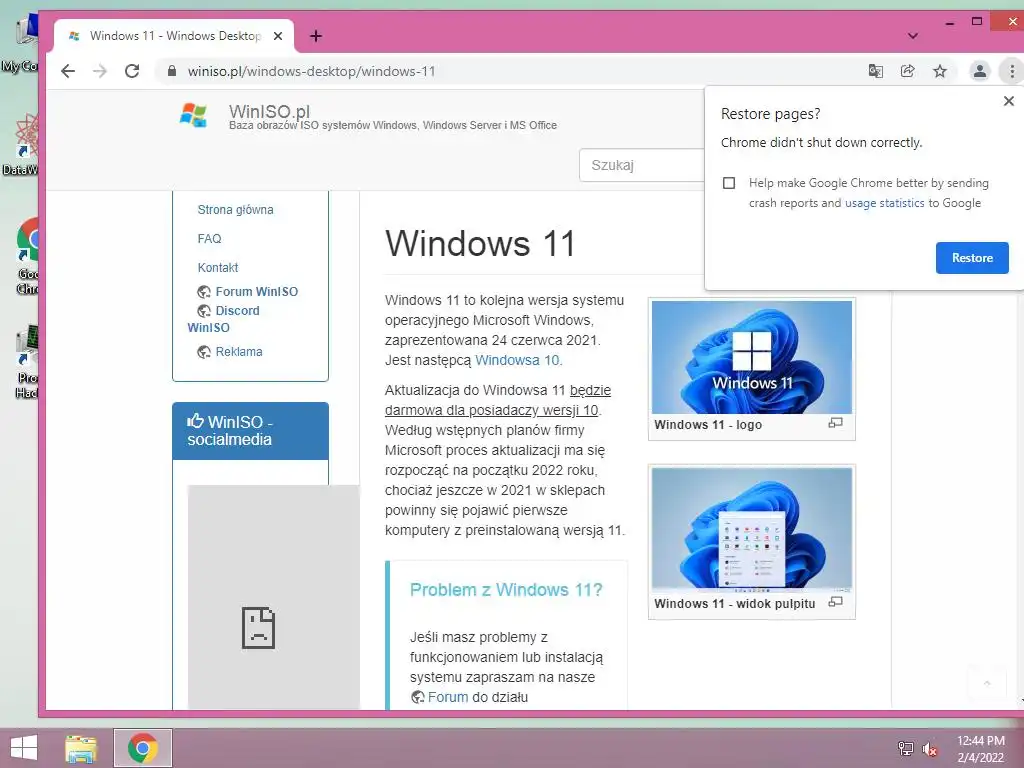Click the Windows 11 page heading
The height and width of the screenshot is (768, 1024).
(481, 244)
